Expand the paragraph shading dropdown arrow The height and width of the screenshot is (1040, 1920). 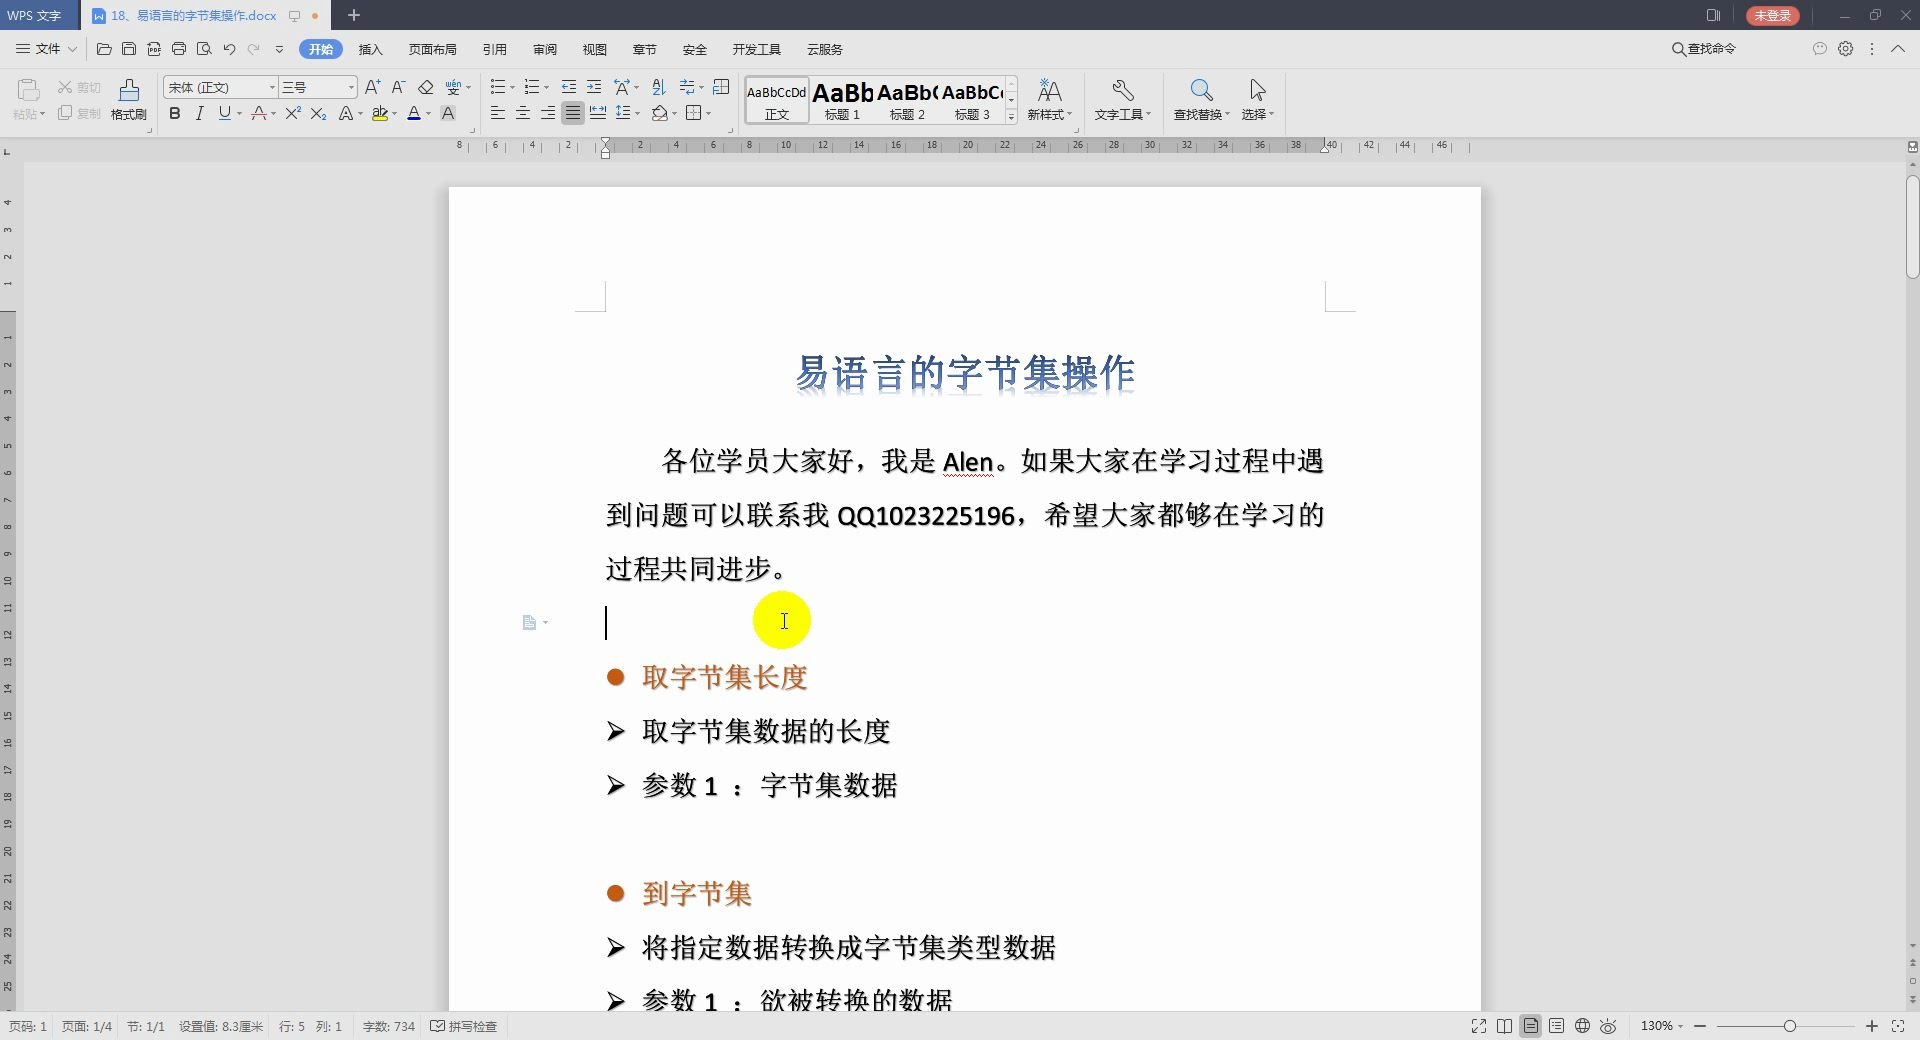point(674,114)
